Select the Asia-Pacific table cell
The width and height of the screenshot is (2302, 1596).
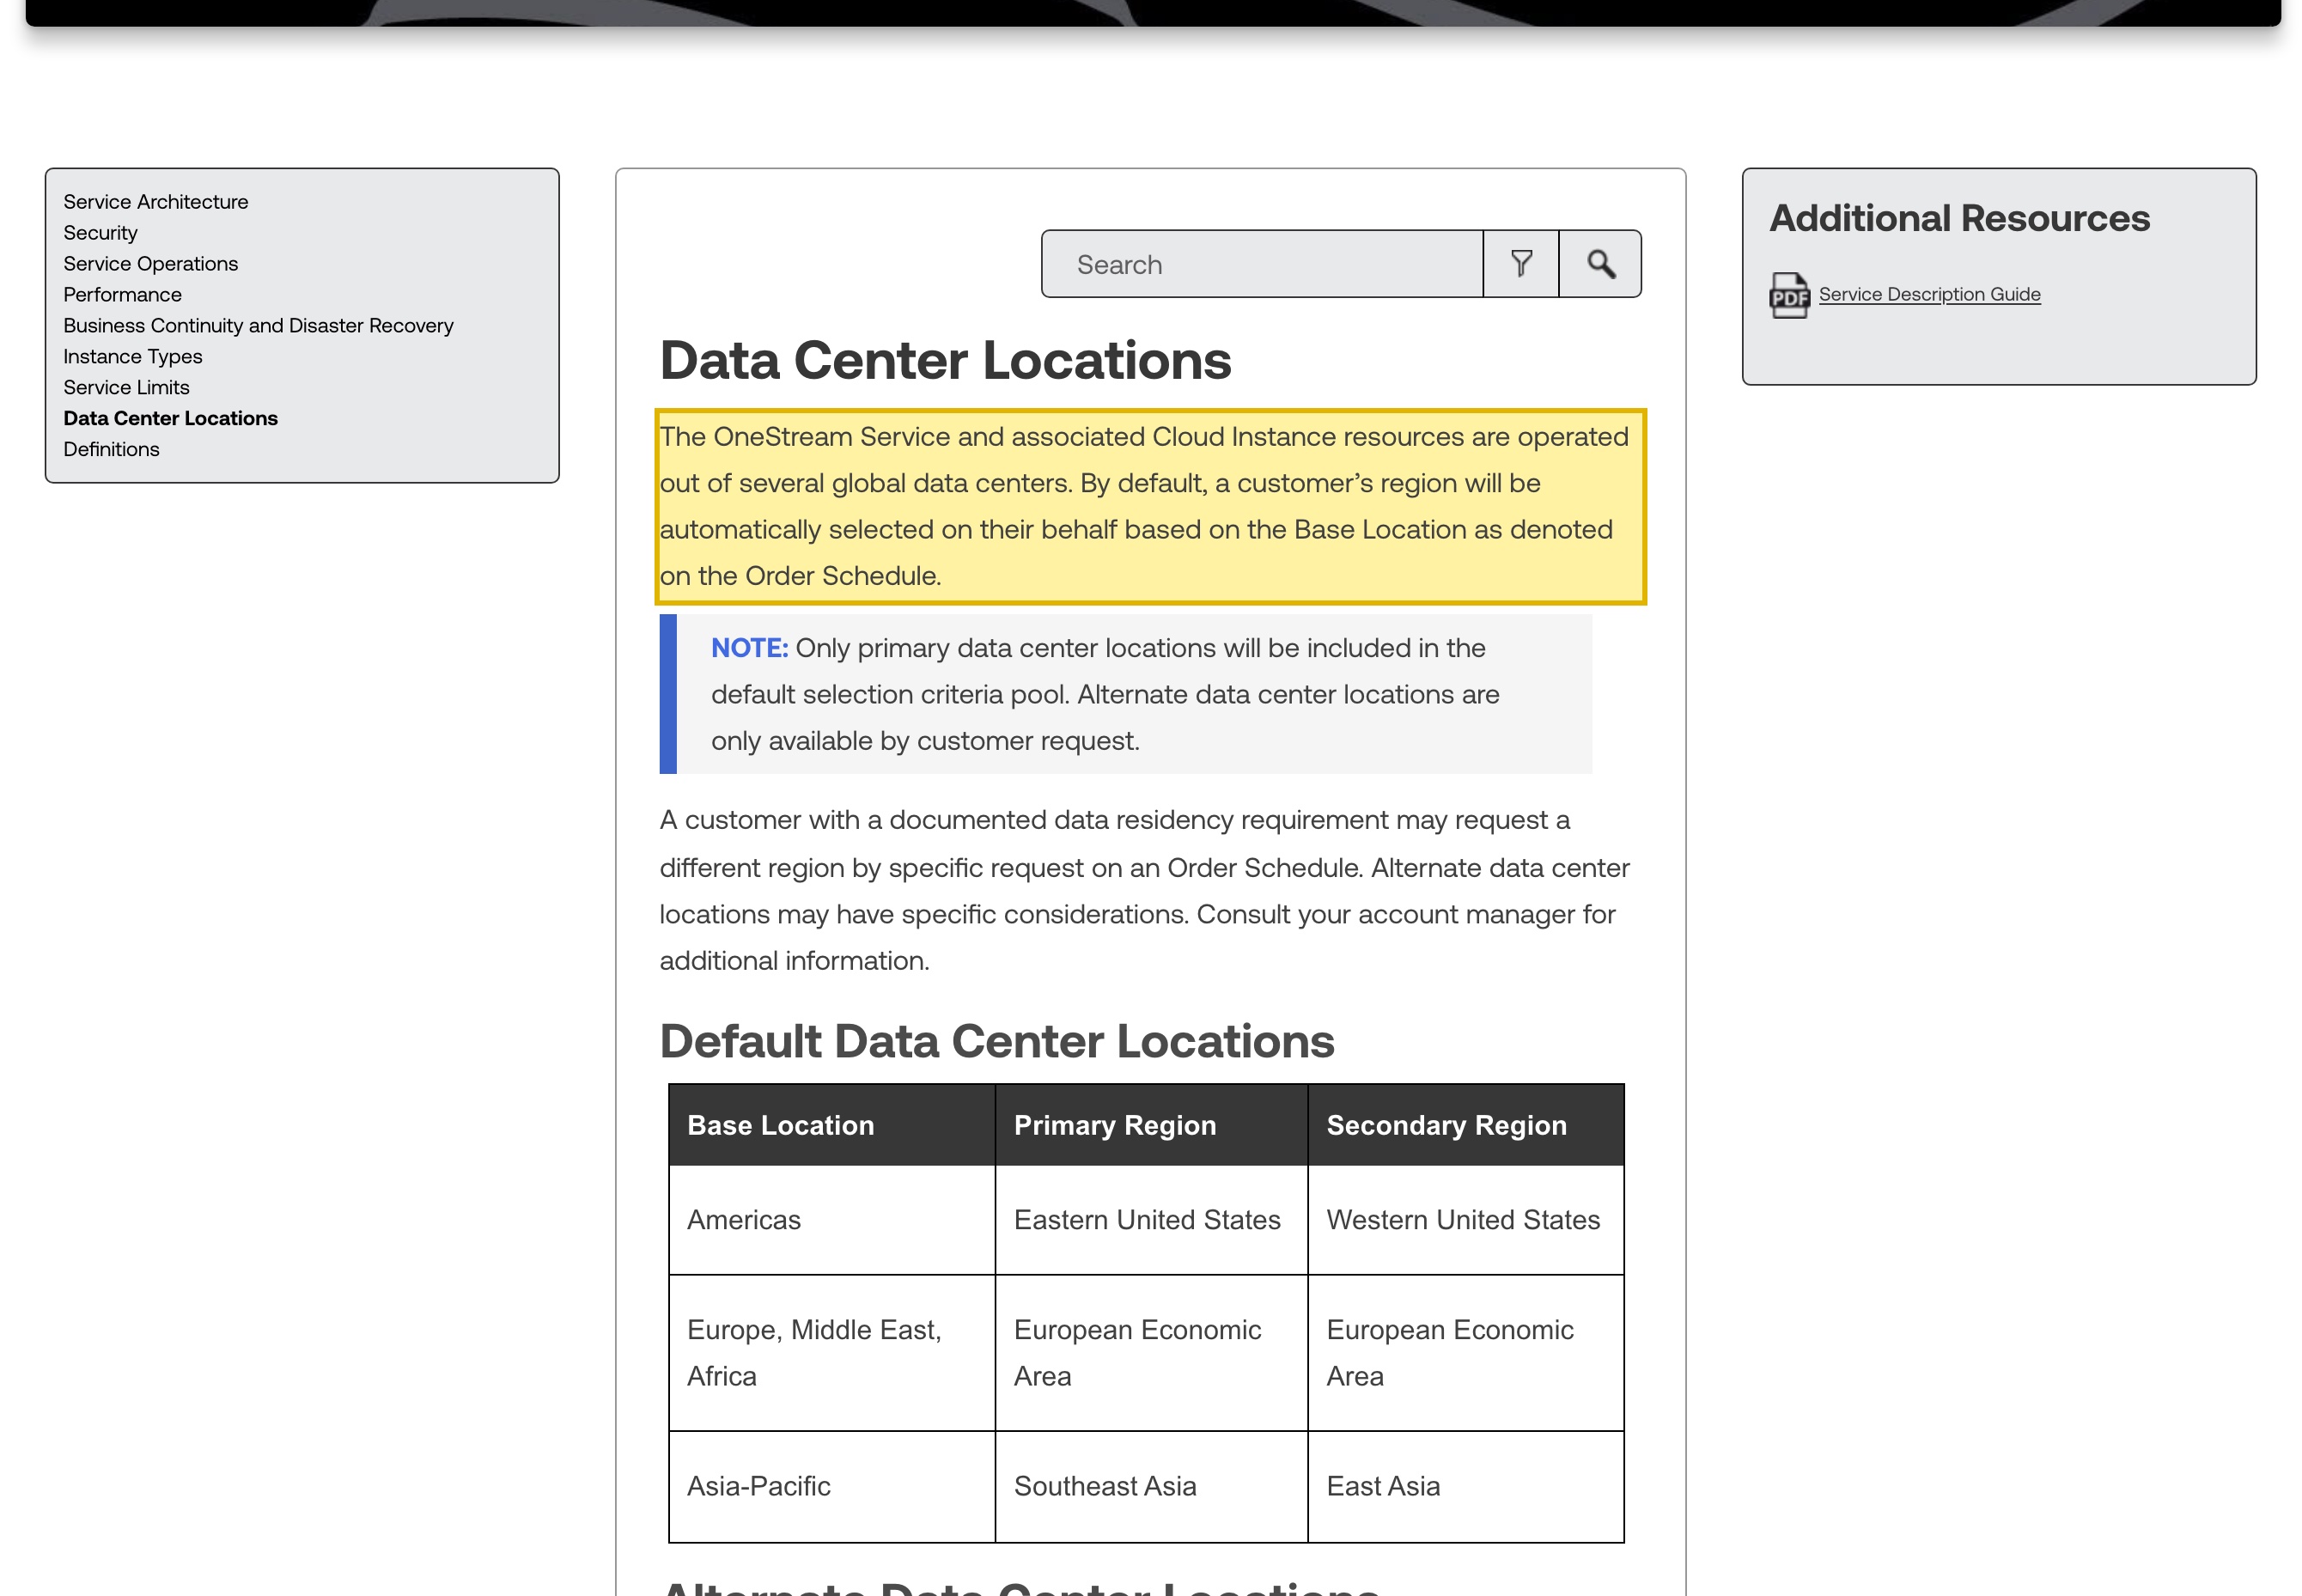pyautogui.click(x=832, y=1486)
